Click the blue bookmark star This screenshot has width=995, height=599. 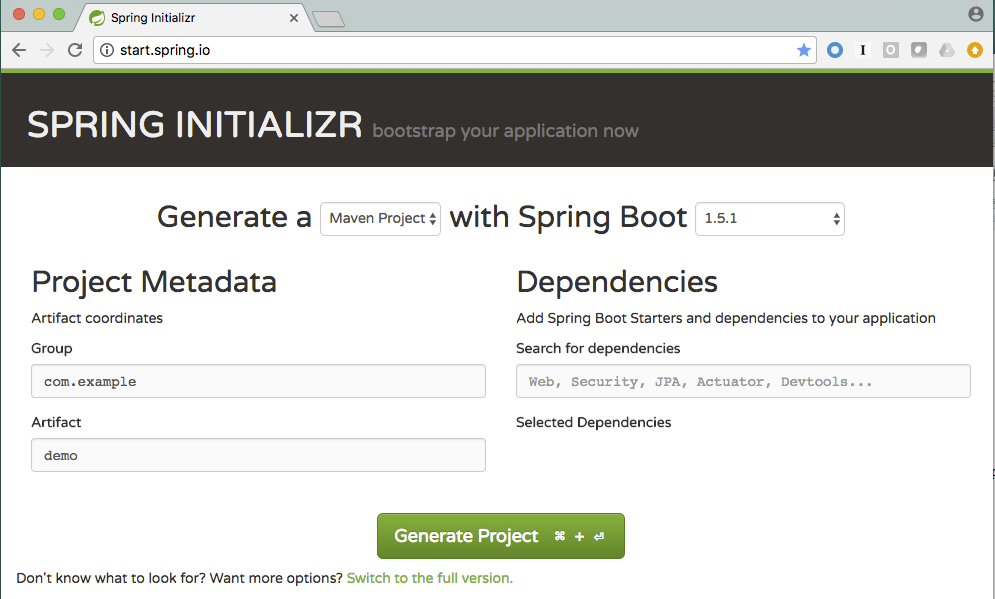tap(803, 50)
